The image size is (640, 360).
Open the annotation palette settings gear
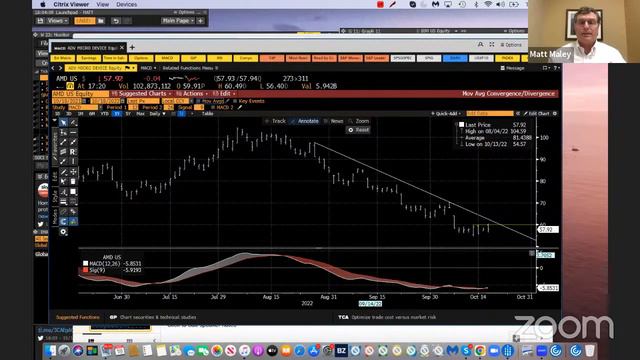[63, 232]
